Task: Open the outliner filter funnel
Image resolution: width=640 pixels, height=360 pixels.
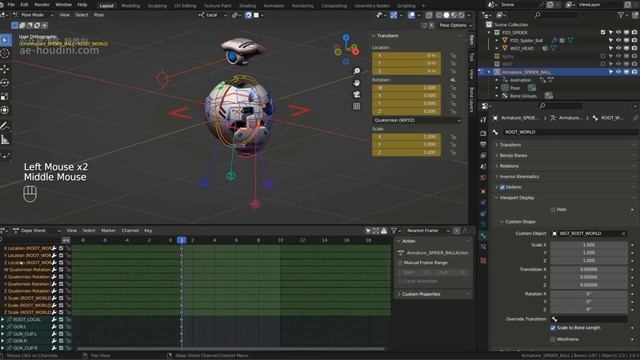Action: [x=621, y=15]
